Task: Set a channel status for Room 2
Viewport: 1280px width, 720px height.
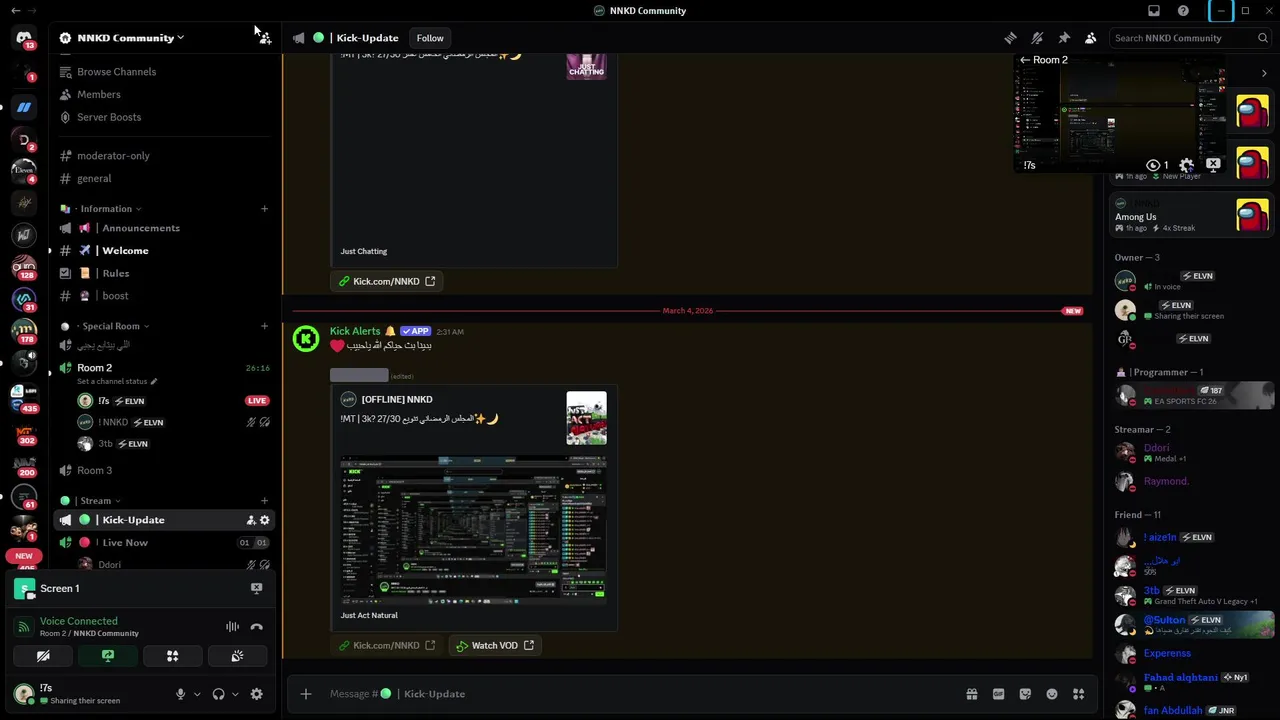Action: coord(117,381)
